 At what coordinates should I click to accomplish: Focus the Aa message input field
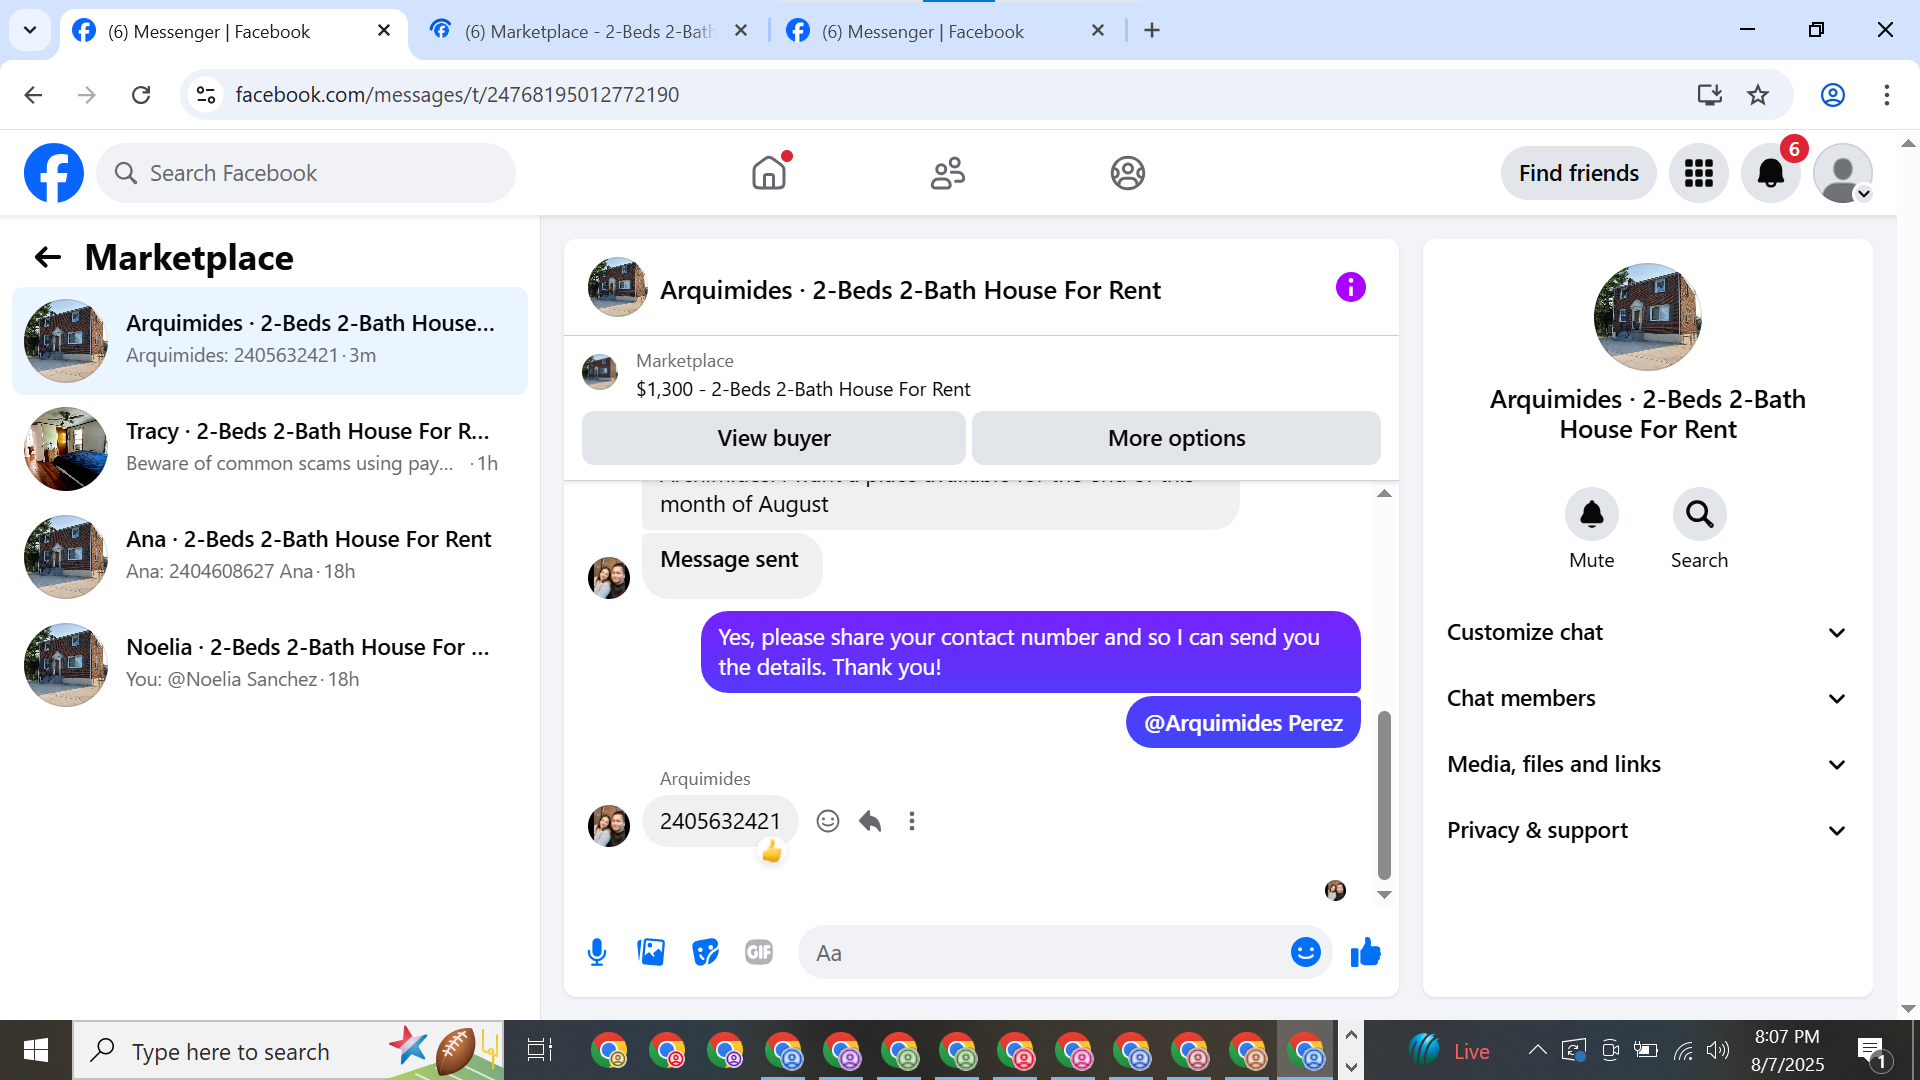[1048, 953]
